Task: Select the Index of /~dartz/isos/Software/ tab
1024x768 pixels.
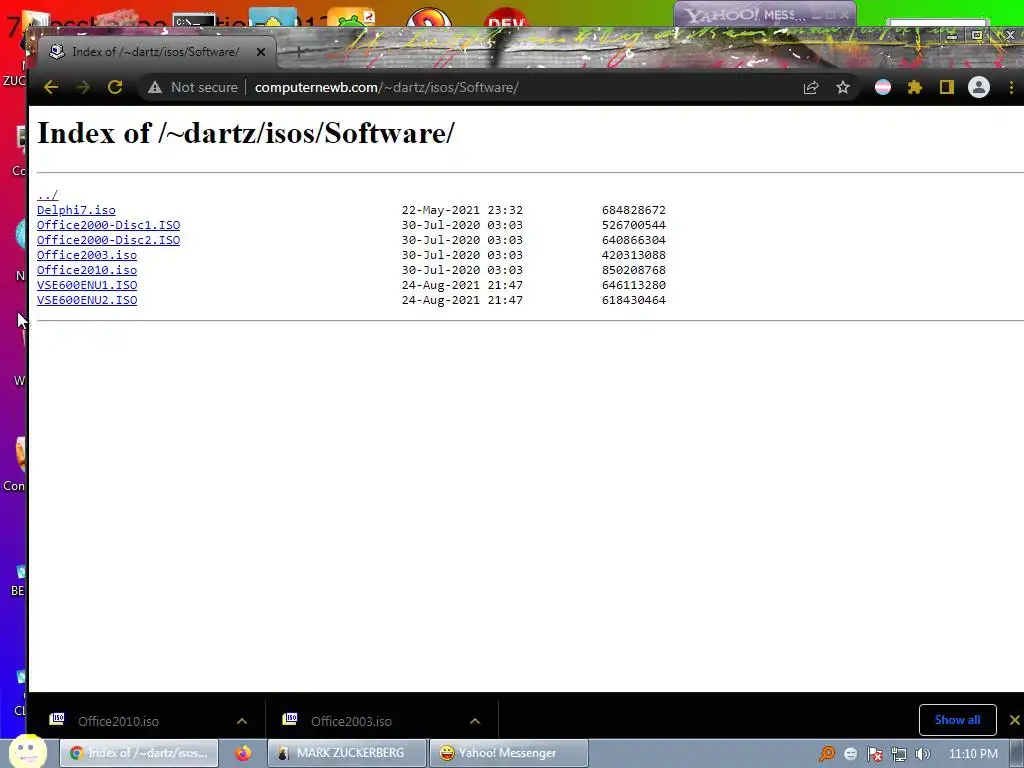Action: tap(156, 52)
